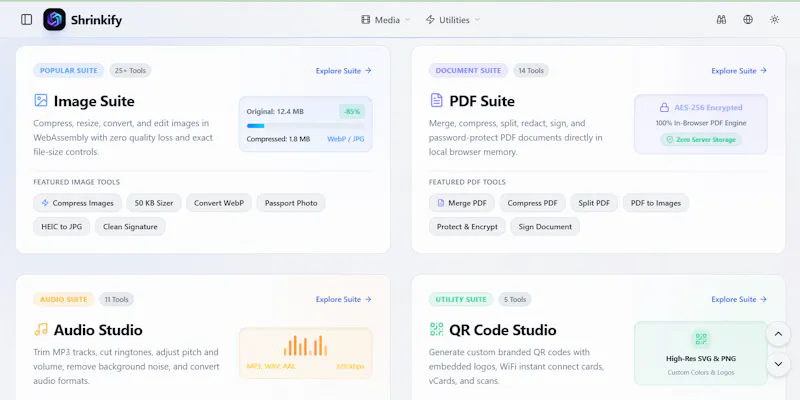Open Explore Suite for Audio Studio
Image resolution: width=800 pixels, height=400 pixels.
[x=343, y=299]
